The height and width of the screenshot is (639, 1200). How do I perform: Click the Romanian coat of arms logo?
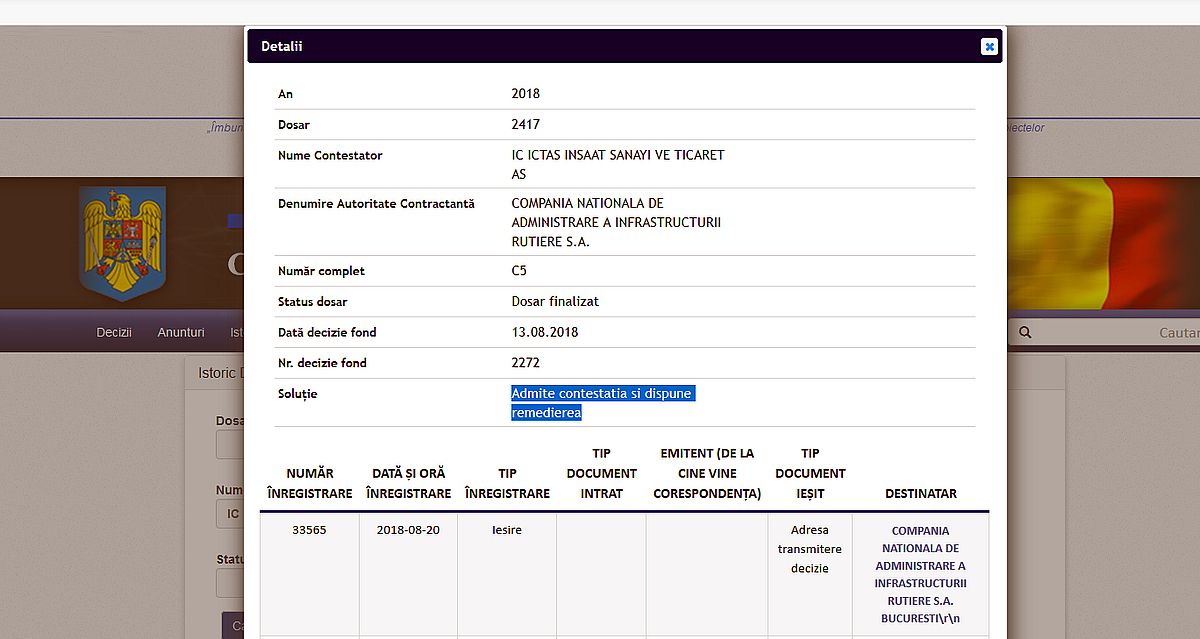(x=123, y=244)
